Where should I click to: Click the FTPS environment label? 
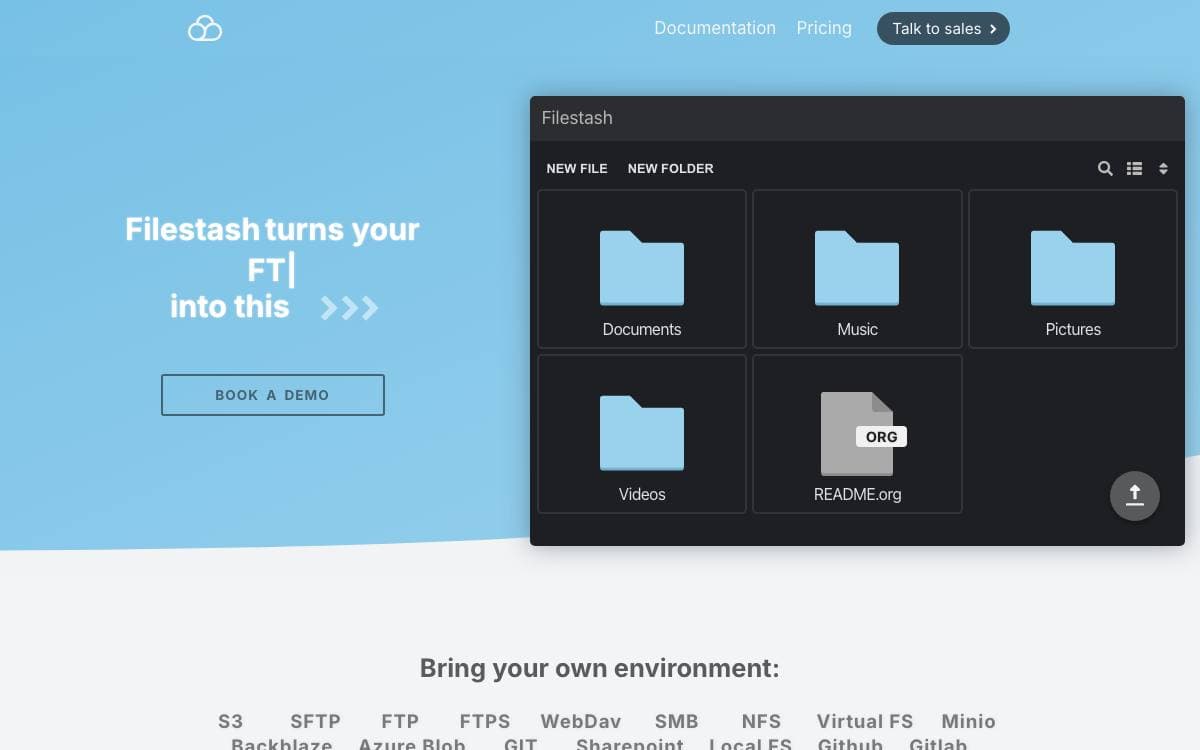(x=485, y=721)
